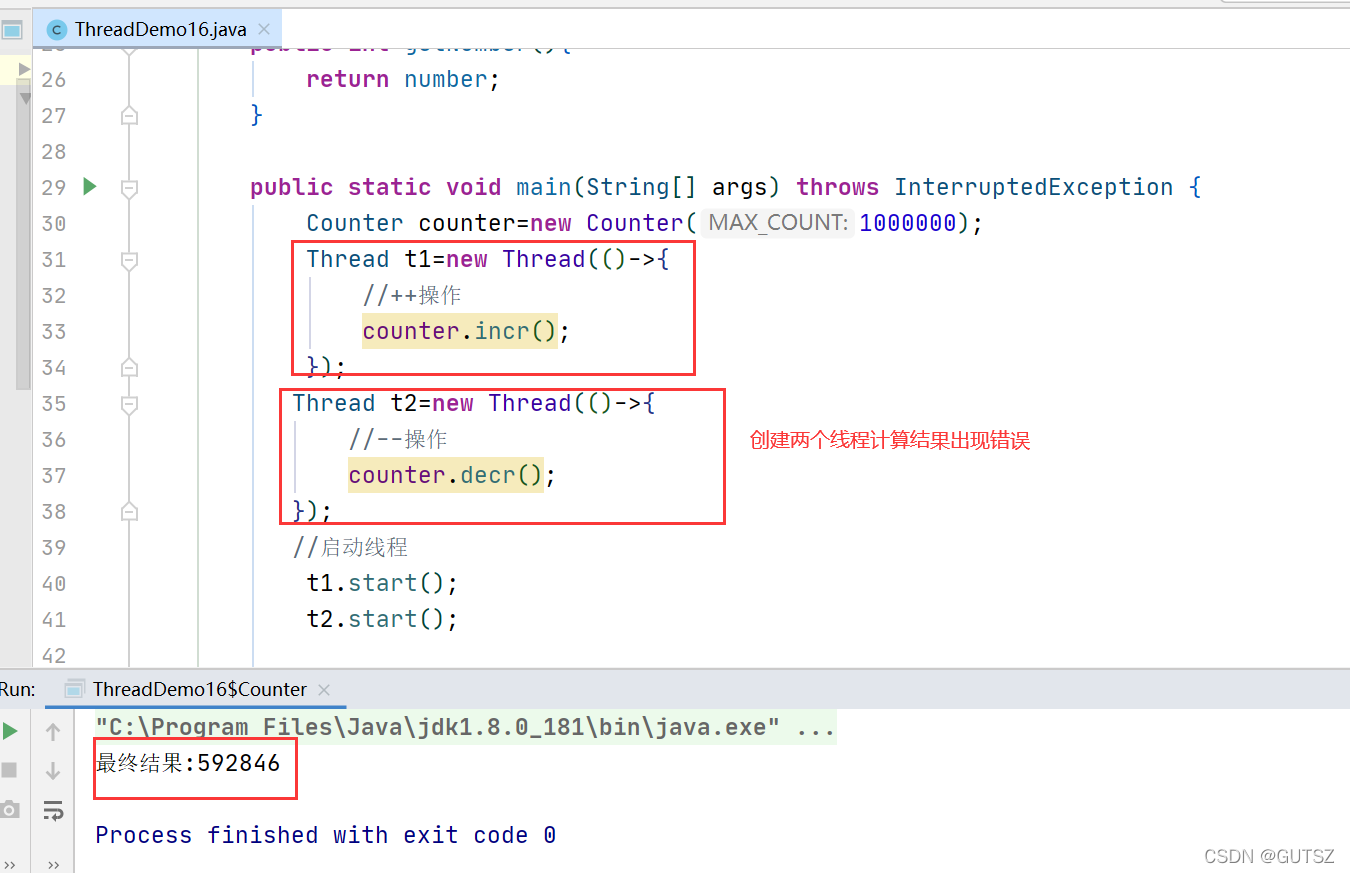Select the ThreadDemo16.java editor tab

160,29
